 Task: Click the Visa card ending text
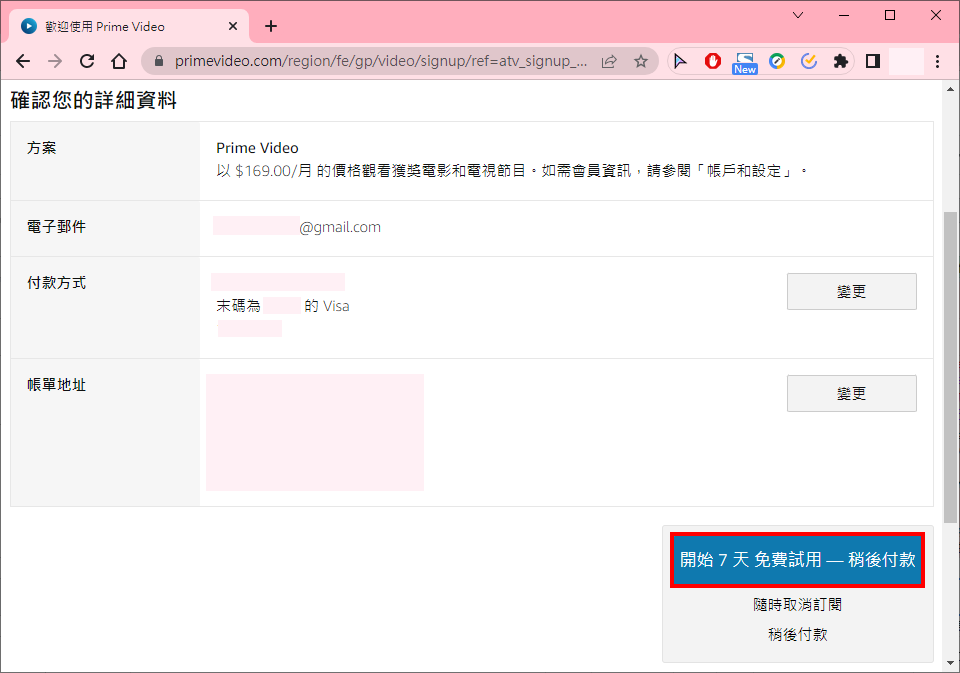point(283,306)
